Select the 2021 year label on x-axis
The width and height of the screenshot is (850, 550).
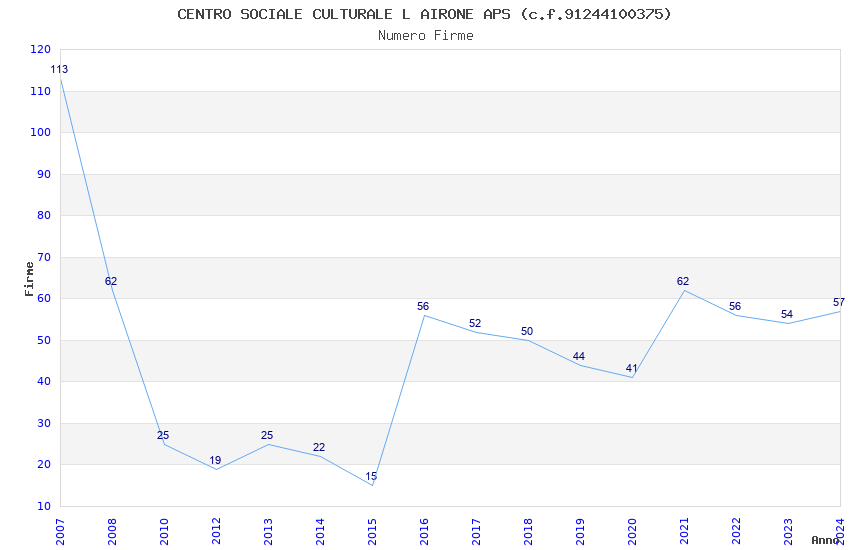(x=684, y=532)
